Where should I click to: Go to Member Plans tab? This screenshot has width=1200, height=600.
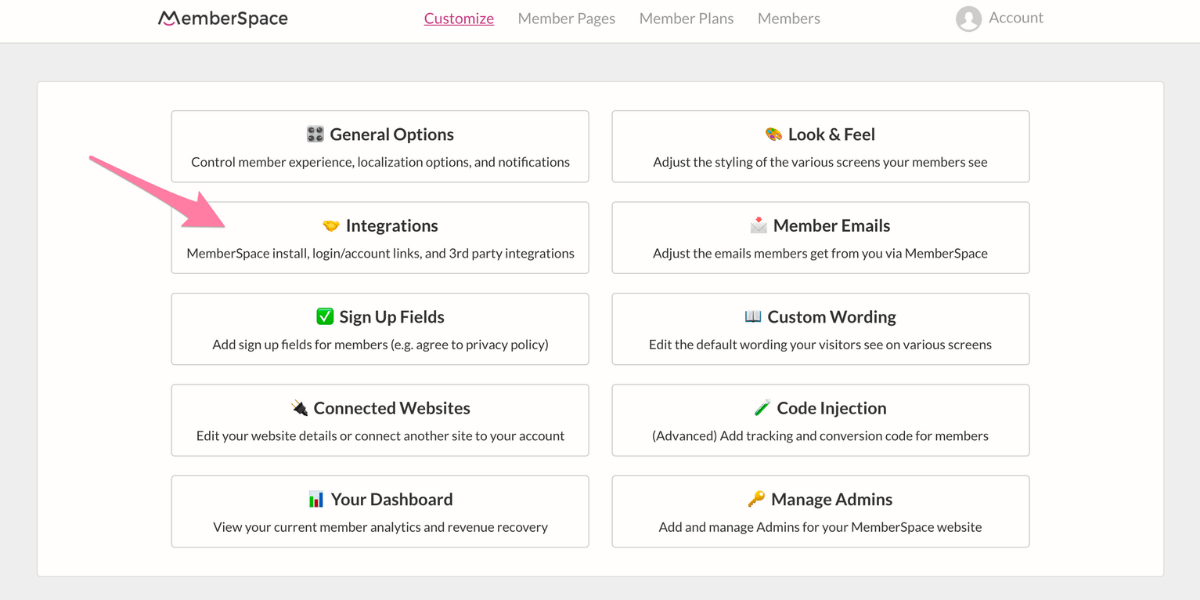(686, 18)
